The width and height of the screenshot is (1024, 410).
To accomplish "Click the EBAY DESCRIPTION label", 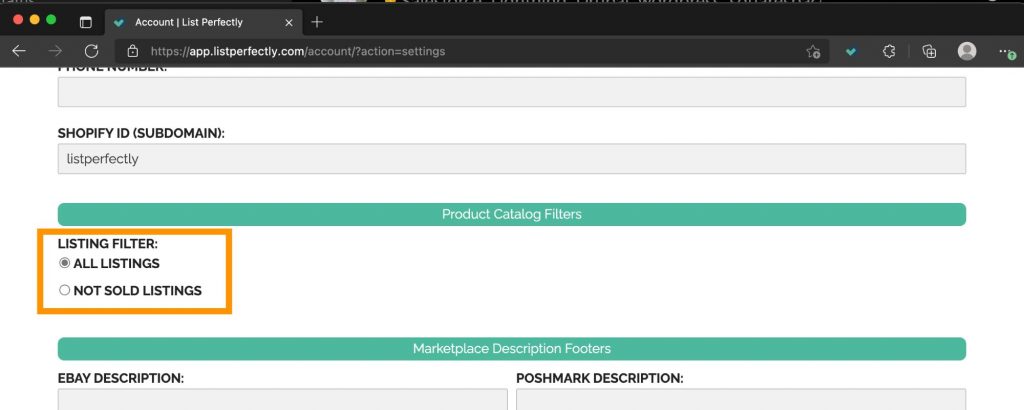I will point(121,378).
